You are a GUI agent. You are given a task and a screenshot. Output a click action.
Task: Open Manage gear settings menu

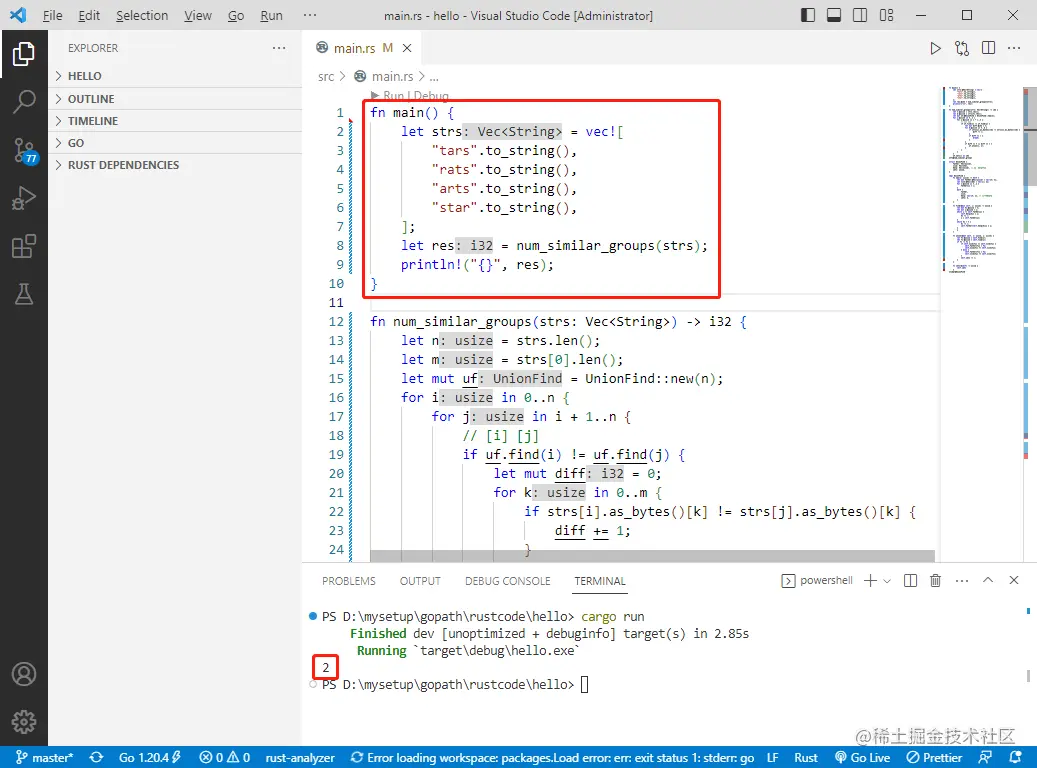[x=24, y=722]
